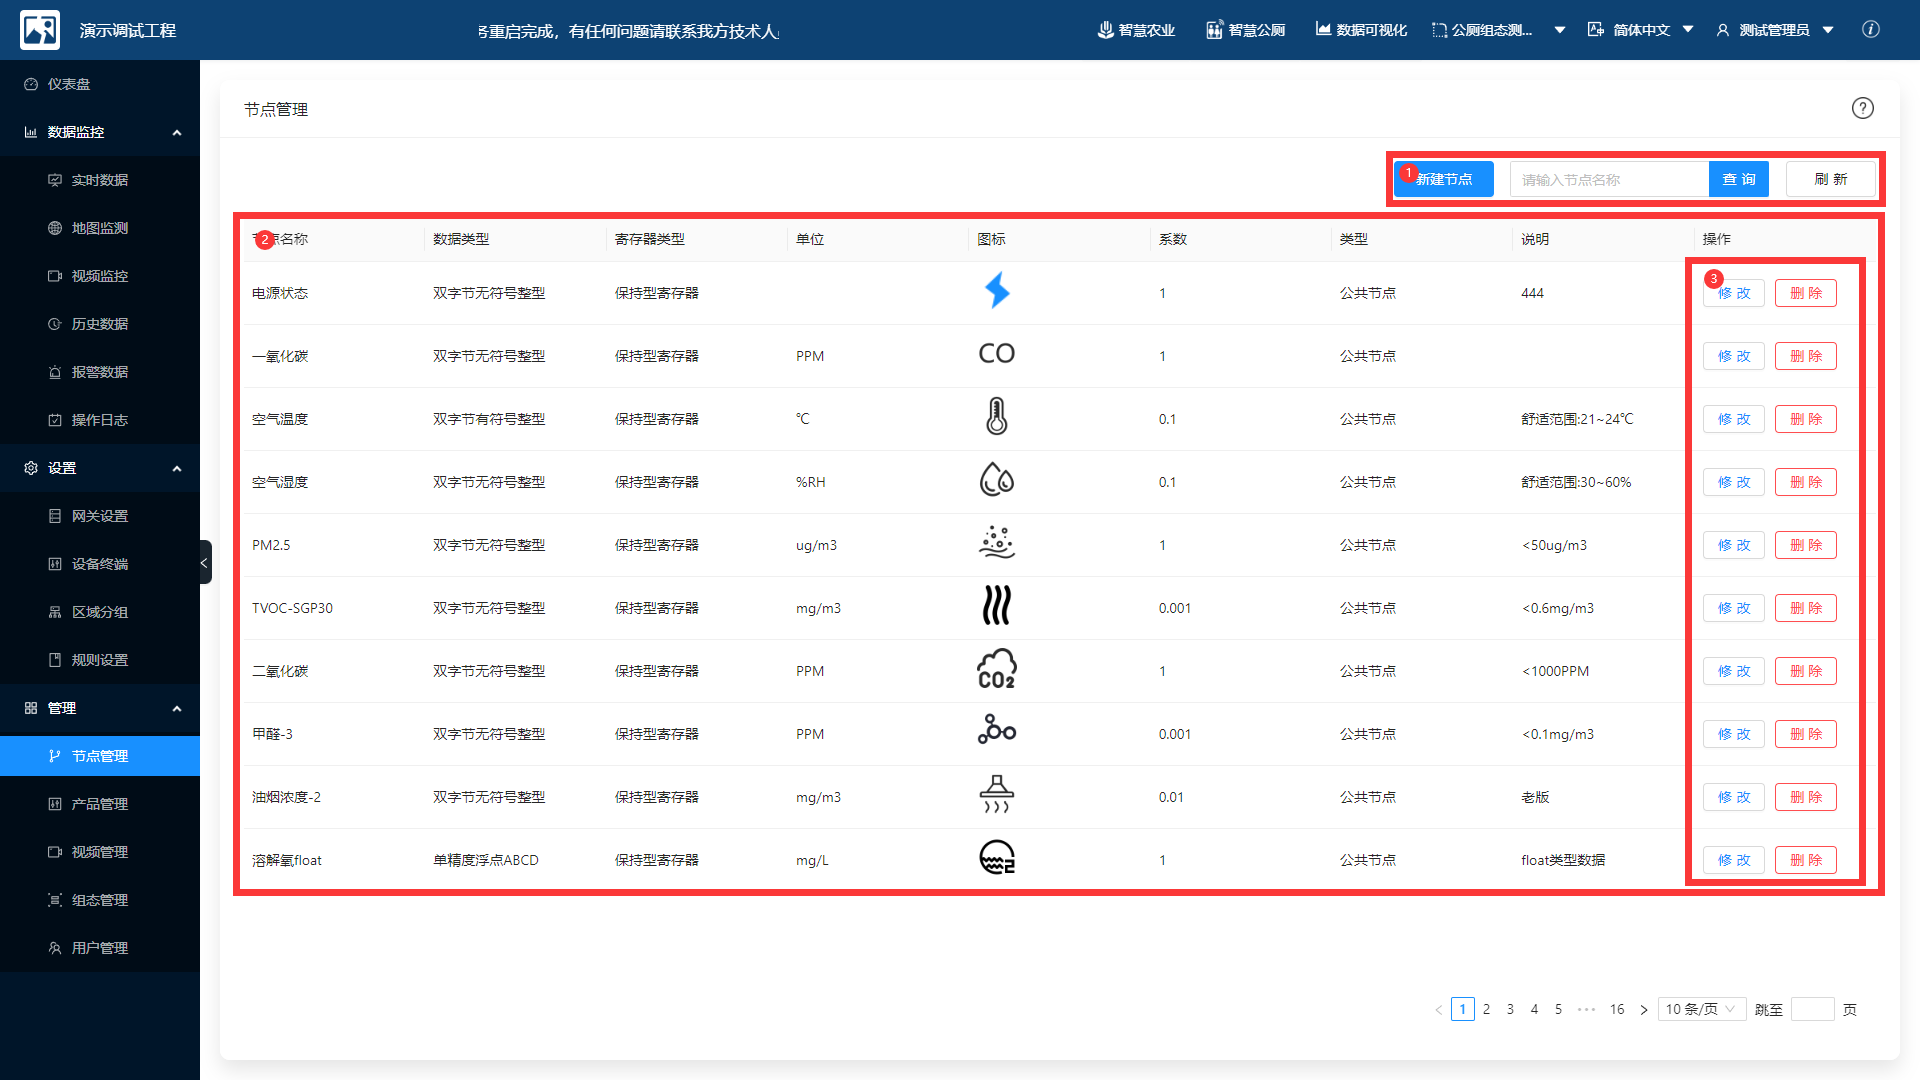Click the thermometer icon for 空气温度
The image size is (1920, 1080).
[996, 416]
